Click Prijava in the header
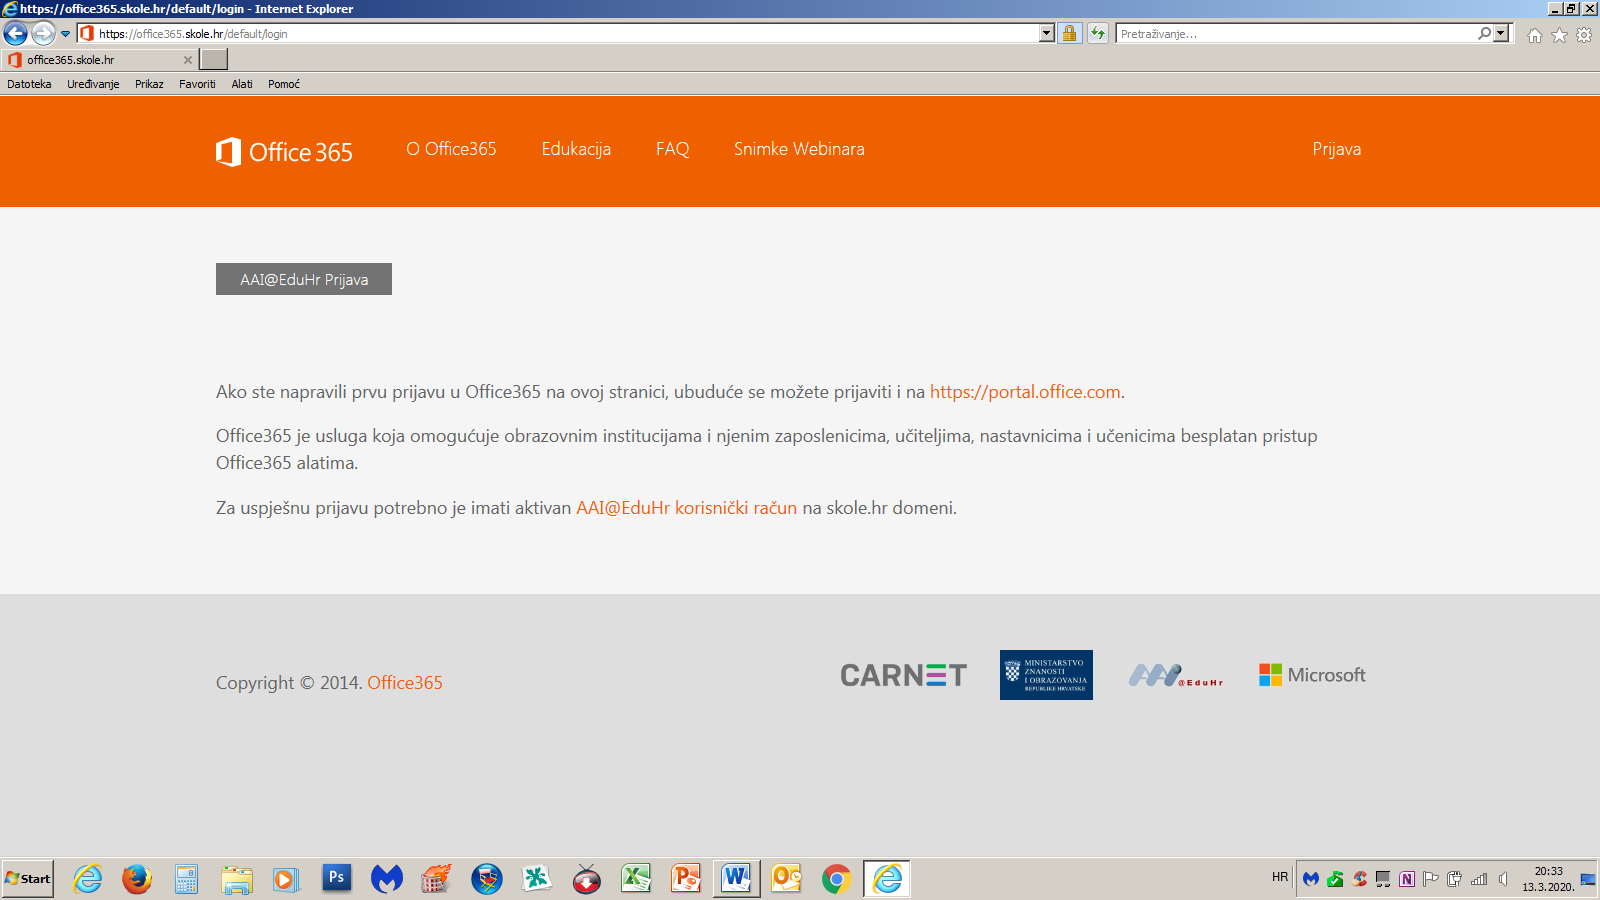 (1336, 149)
